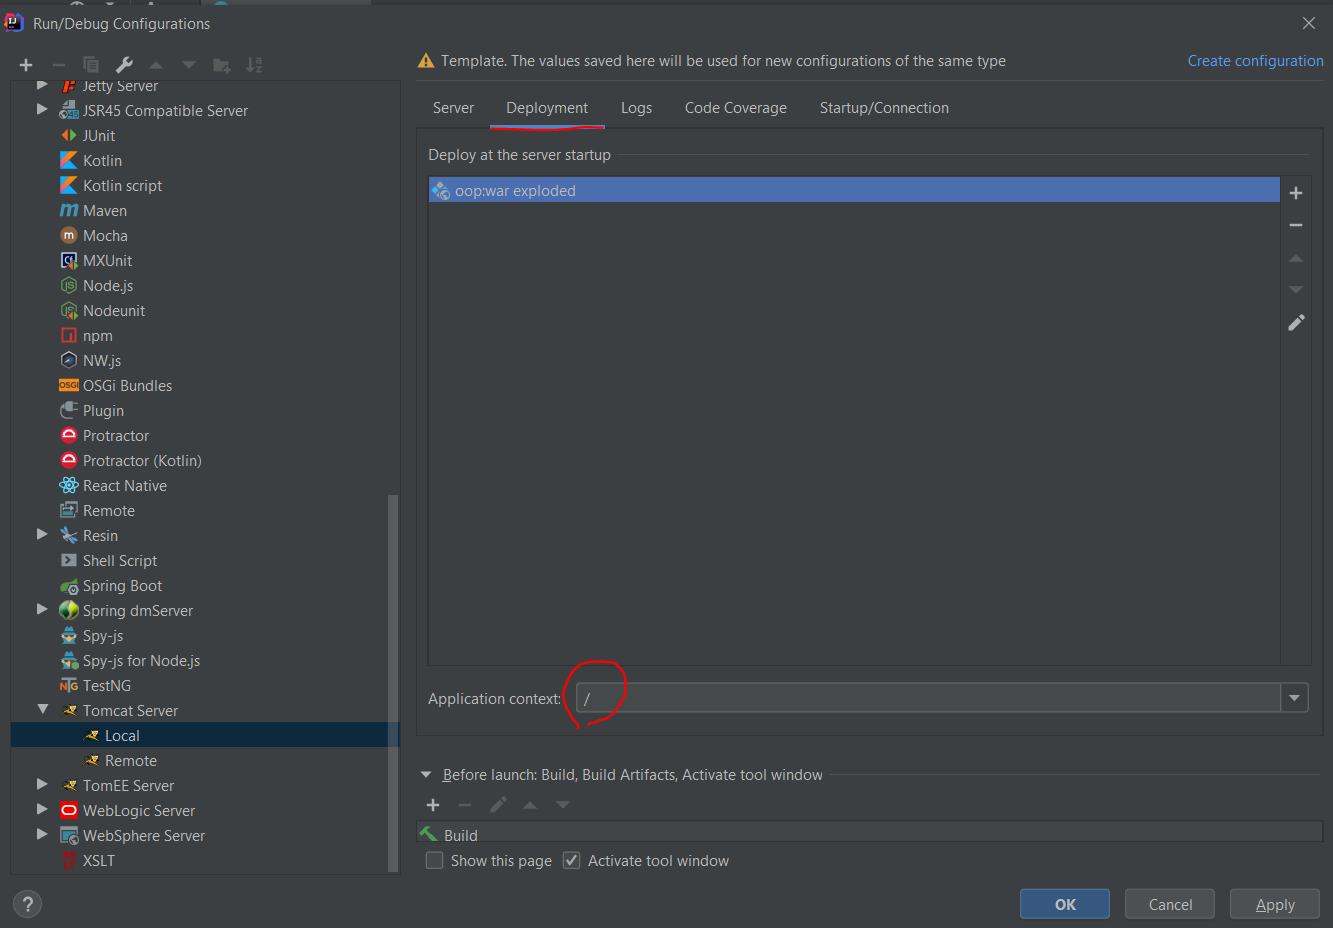Click Create configuration link
Screen dimensions: 1333x928
1255,61
